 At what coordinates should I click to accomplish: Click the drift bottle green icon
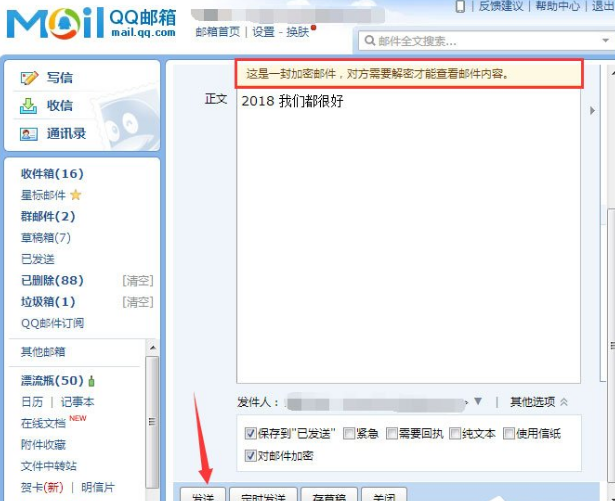(x=91, y=381)
